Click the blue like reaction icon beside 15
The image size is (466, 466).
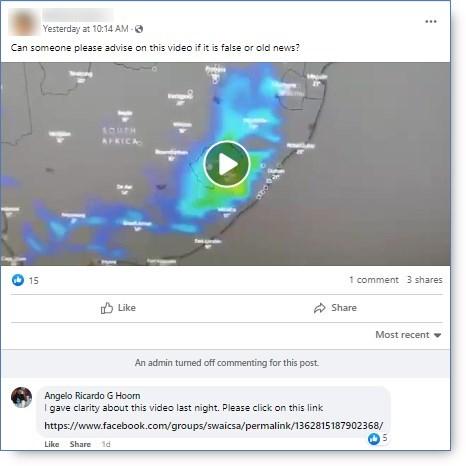(18, 280)
